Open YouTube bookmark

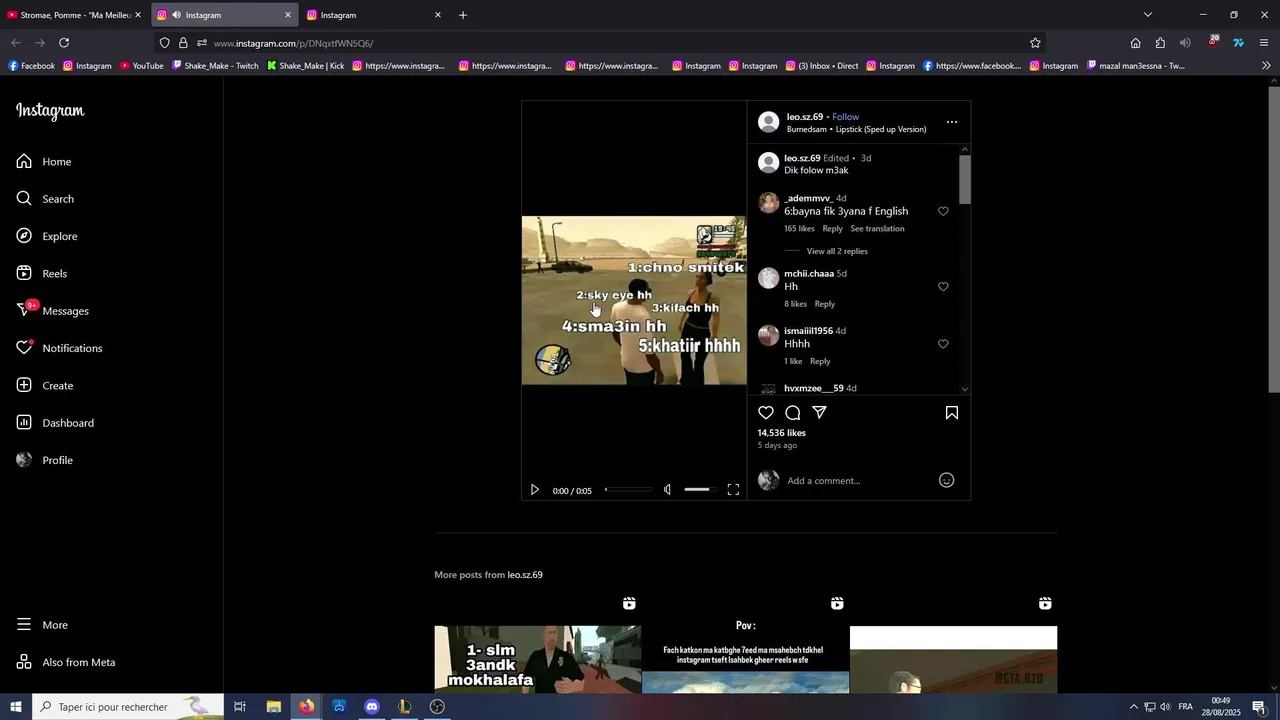141,66
